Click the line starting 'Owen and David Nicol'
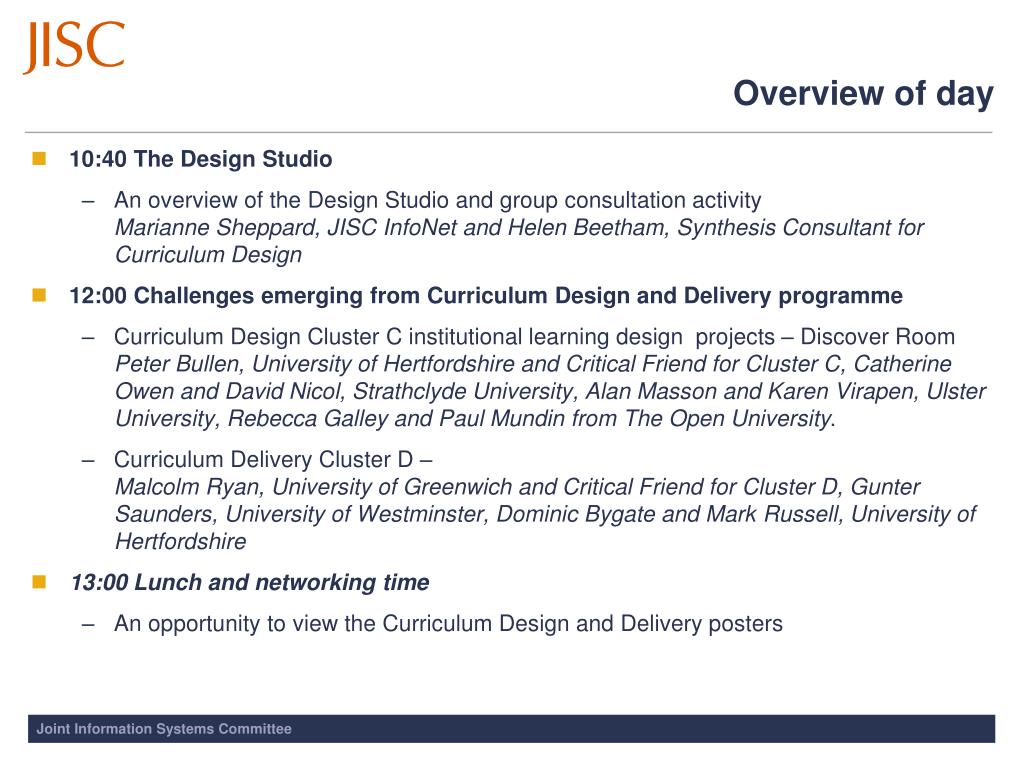 click(550, 391)
